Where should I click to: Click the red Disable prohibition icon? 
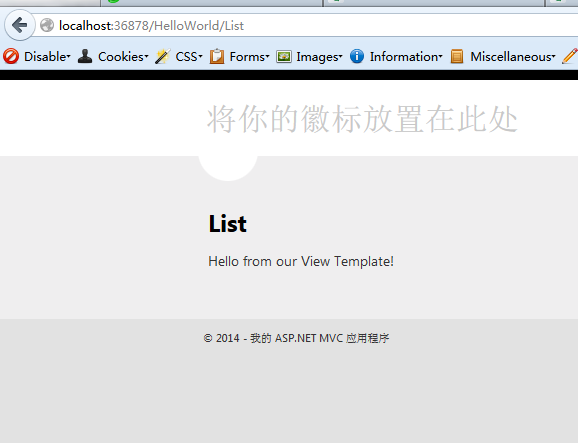pyautogui.click(x=11, y=56)
